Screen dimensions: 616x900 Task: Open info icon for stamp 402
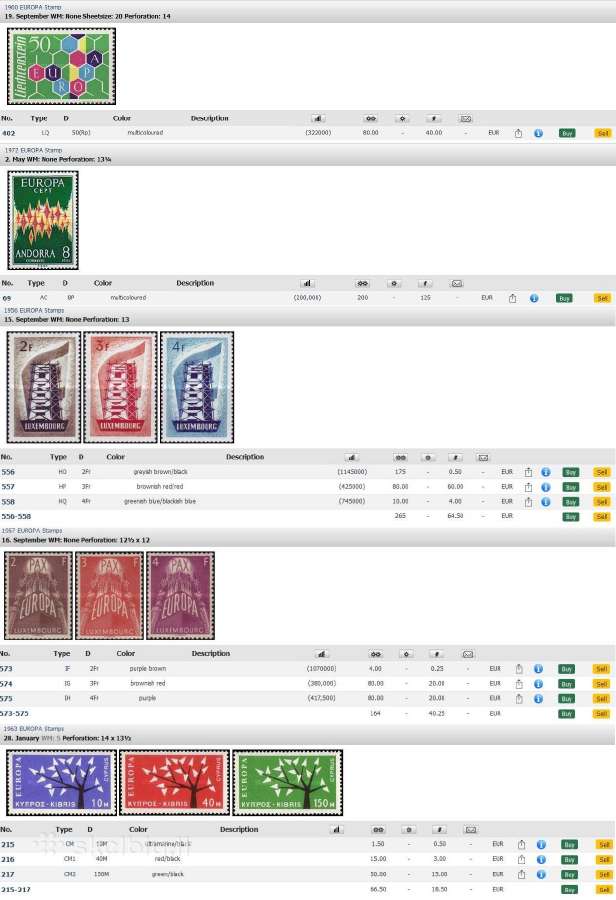538,133
